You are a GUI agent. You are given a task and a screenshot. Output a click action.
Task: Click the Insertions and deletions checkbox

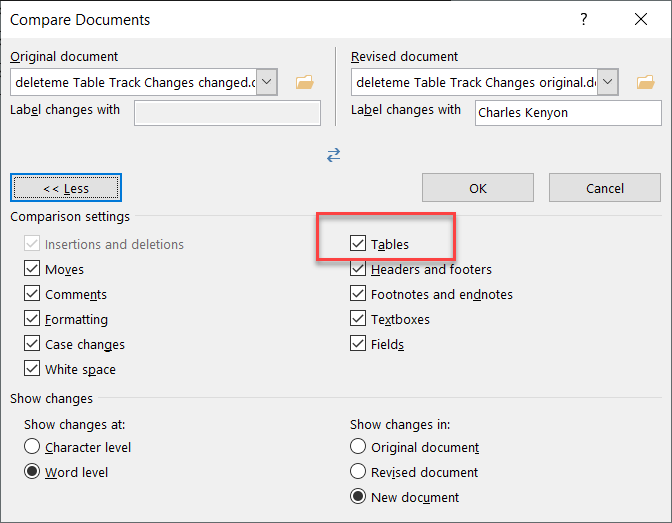(32, 243)
